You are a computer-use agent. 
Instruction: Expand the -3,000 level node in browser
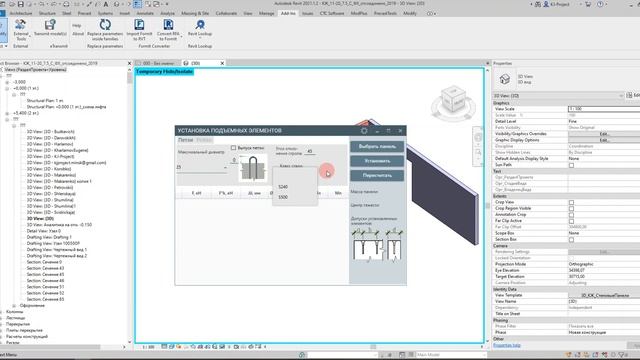tap(7, 82)
